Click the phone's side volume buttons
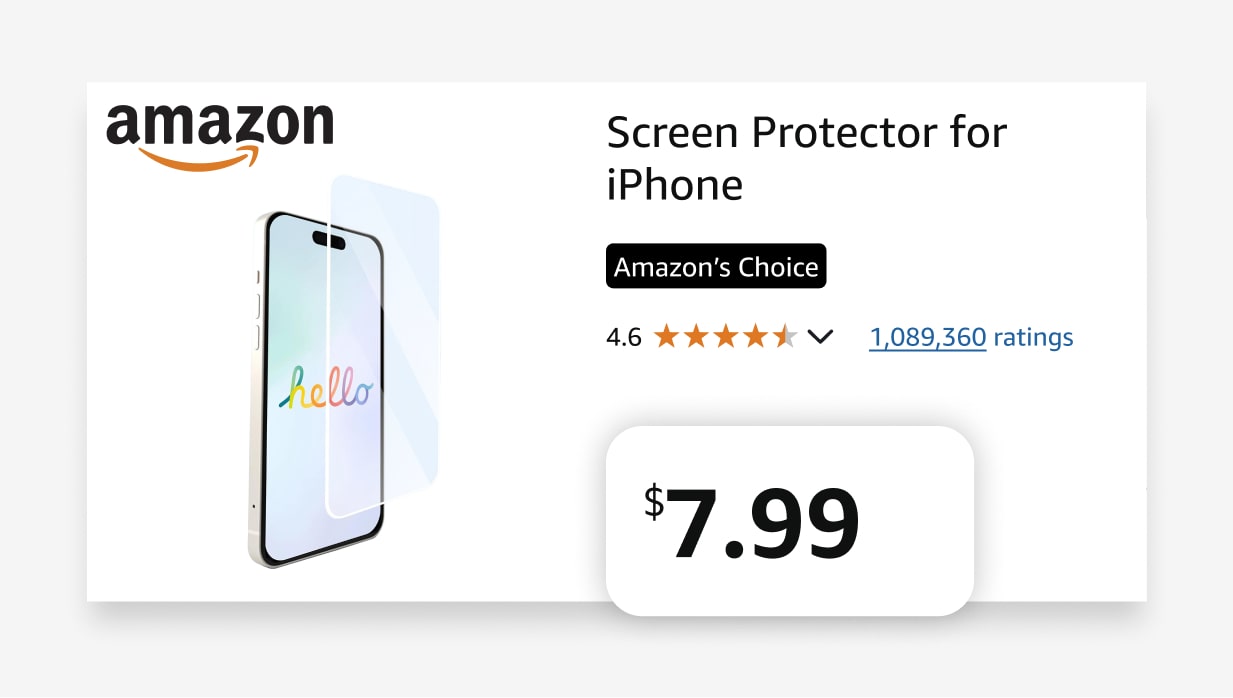The width and height of the screenshot is (1233, 698). coord(258,320)
